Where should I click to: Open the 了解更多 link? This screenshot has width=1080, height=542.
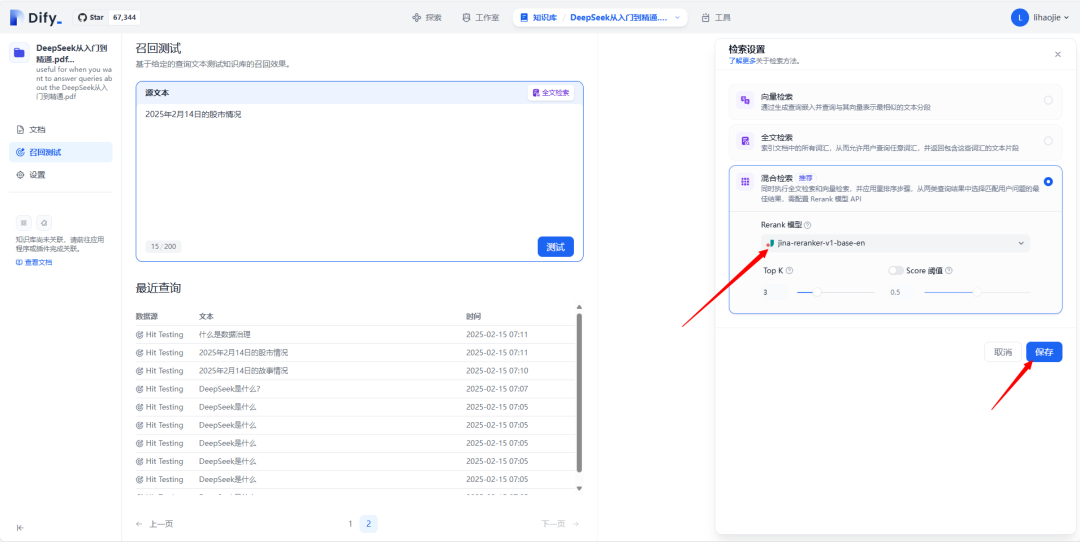point(741,61)
